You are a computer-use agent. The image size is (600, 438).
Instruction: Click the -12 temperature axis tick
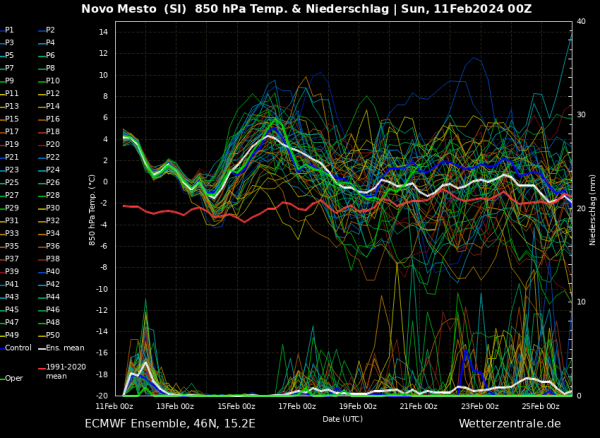(x=102, y=310)
